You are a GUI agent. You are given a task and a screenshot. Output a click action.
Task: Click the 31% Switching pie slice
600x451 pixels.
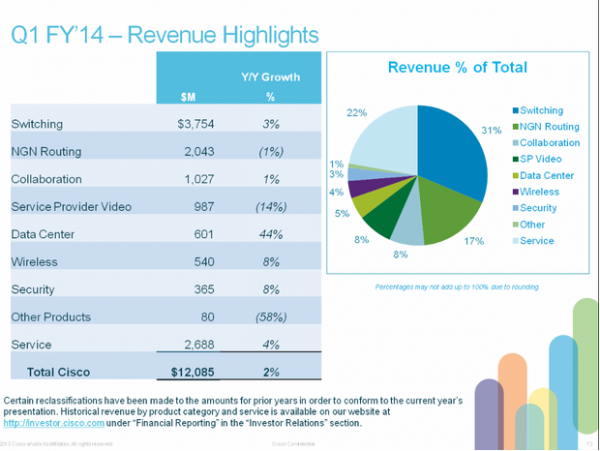(452, 153)
